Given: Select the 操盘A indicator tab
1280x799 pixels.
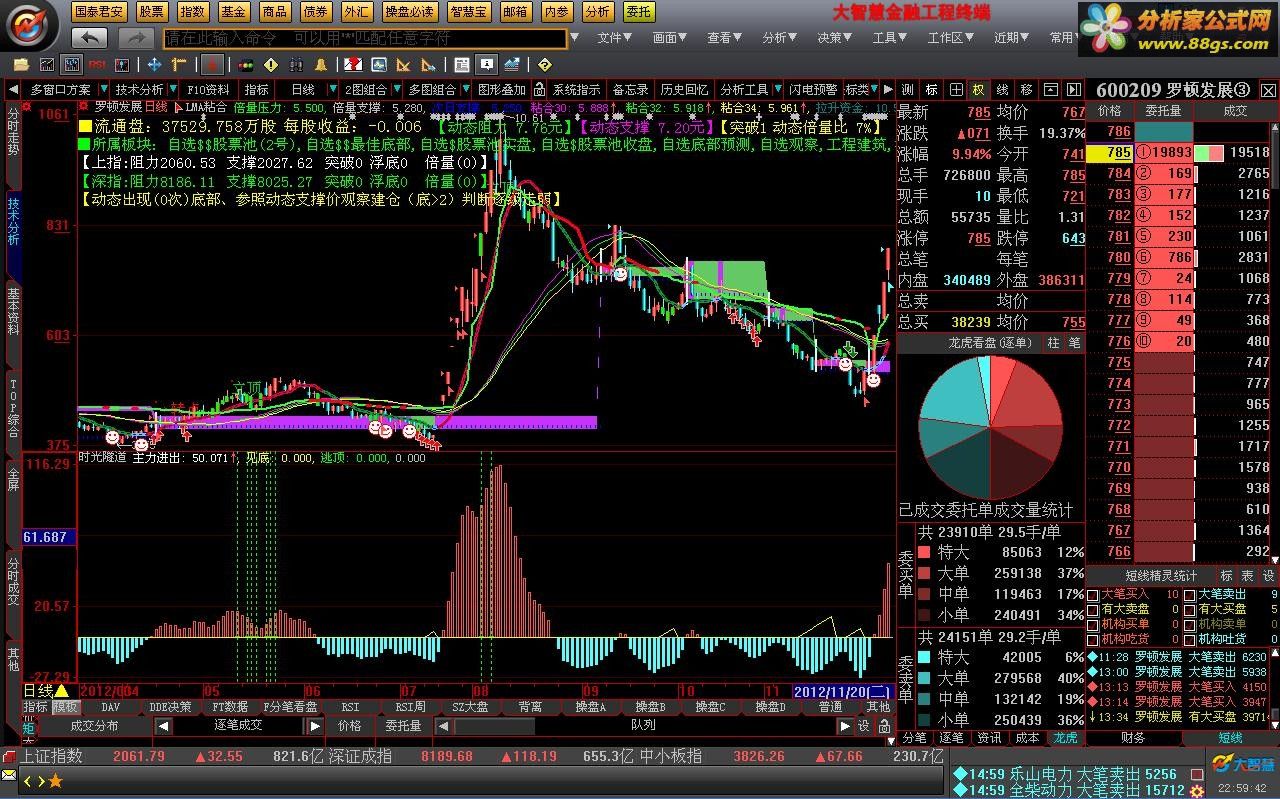Looking at the screenshot, I should [590, 707].
